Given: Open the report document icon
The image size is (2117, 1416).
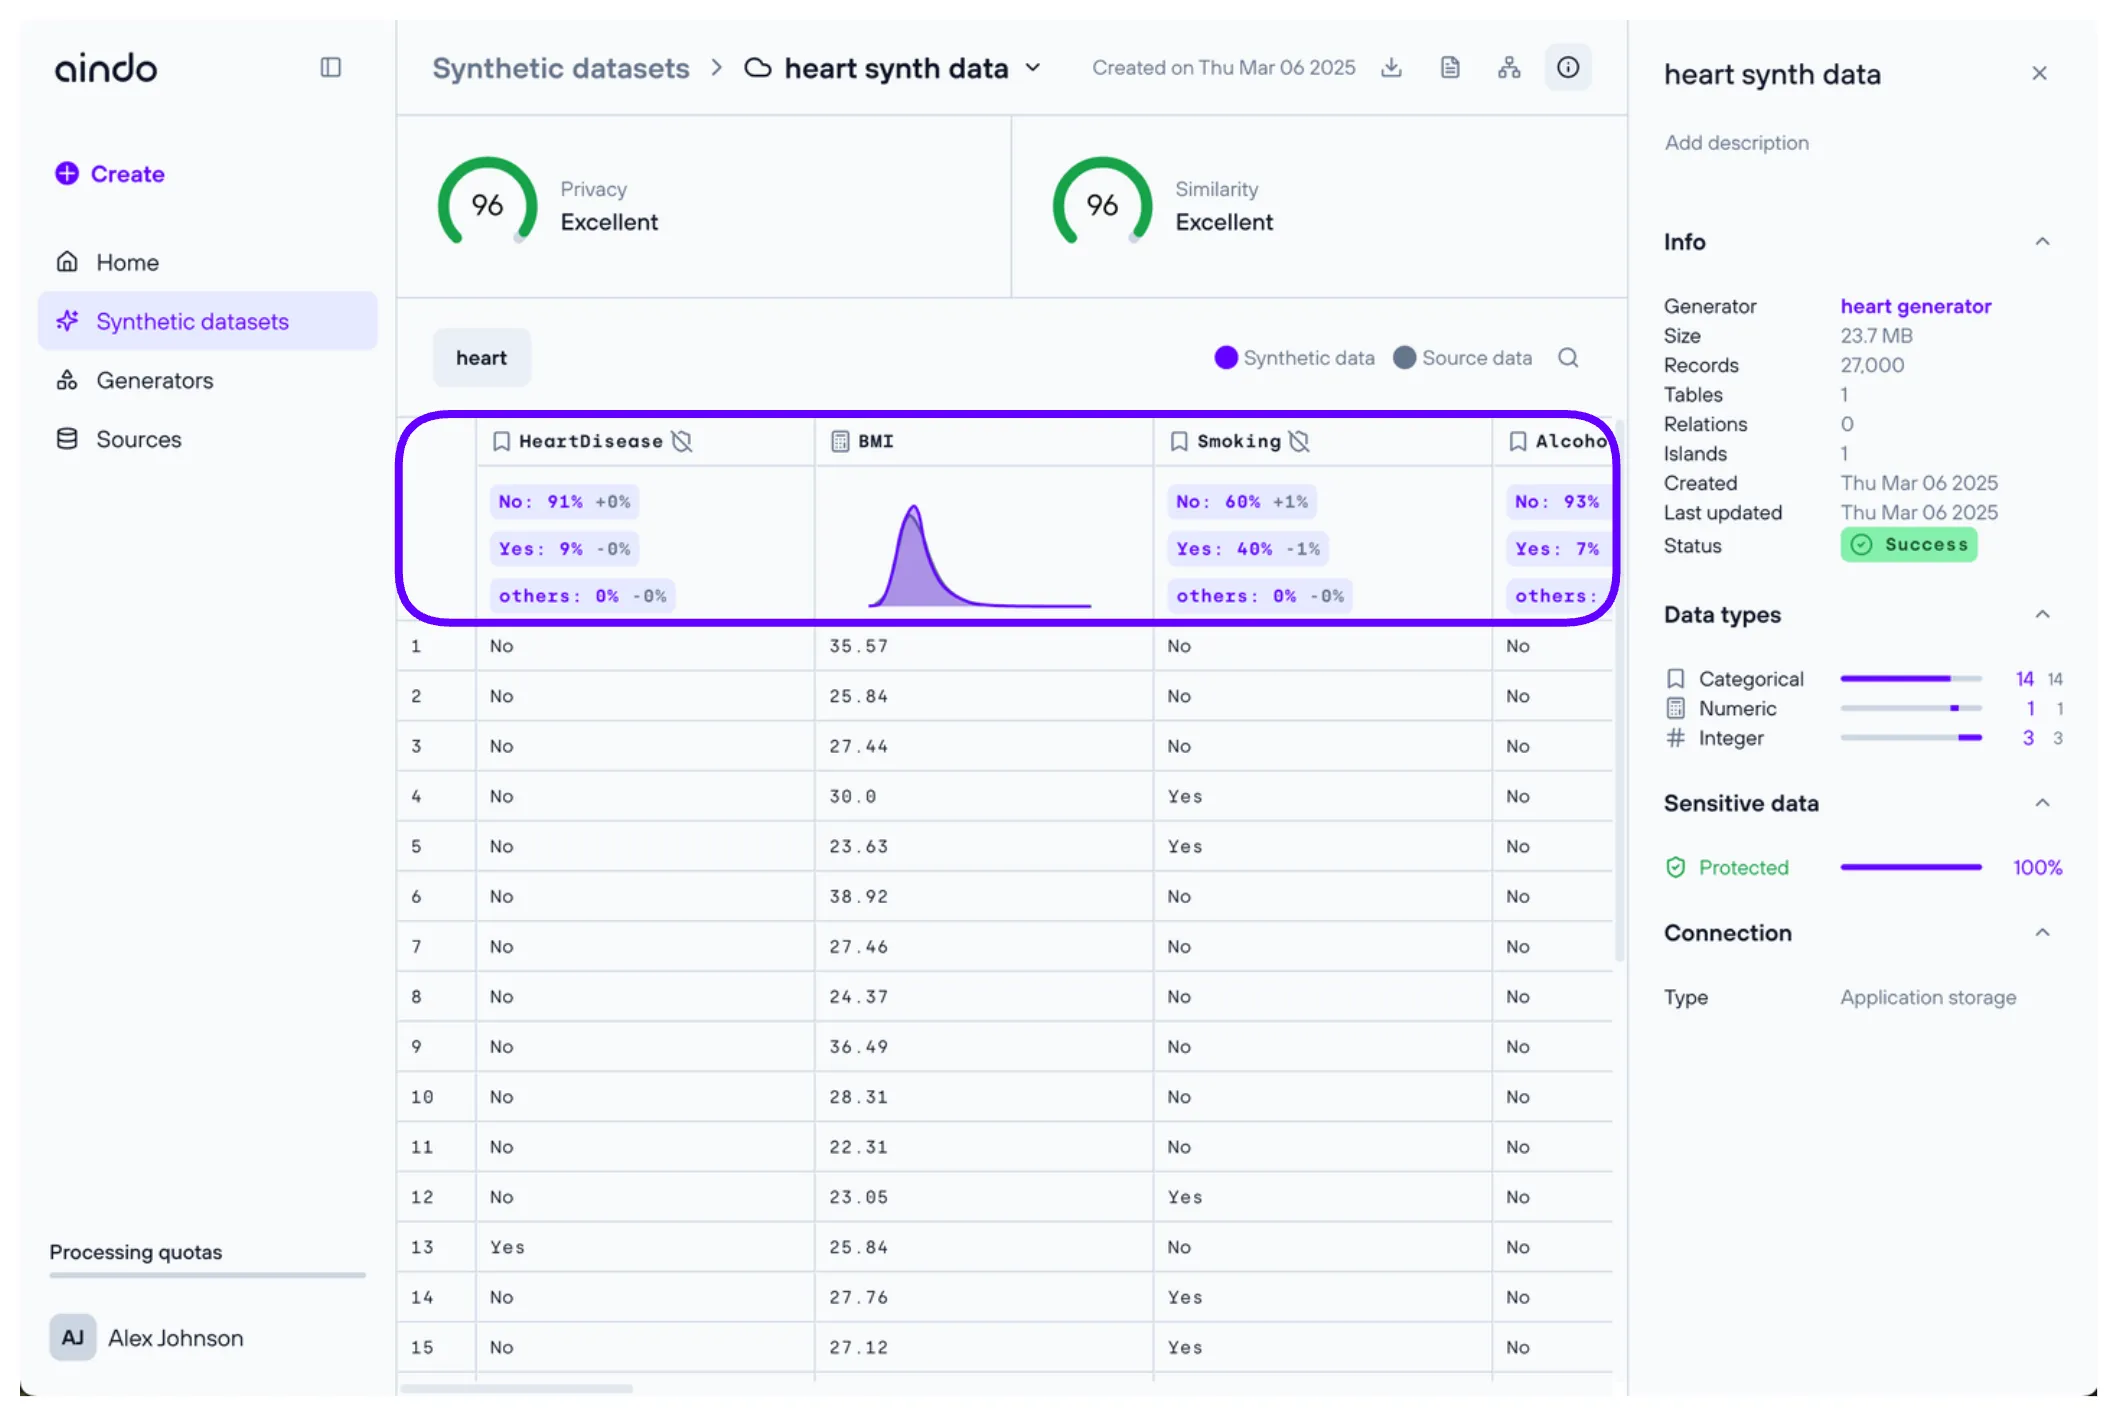Looking at the screenshot, I should [x=1450, y=68].
